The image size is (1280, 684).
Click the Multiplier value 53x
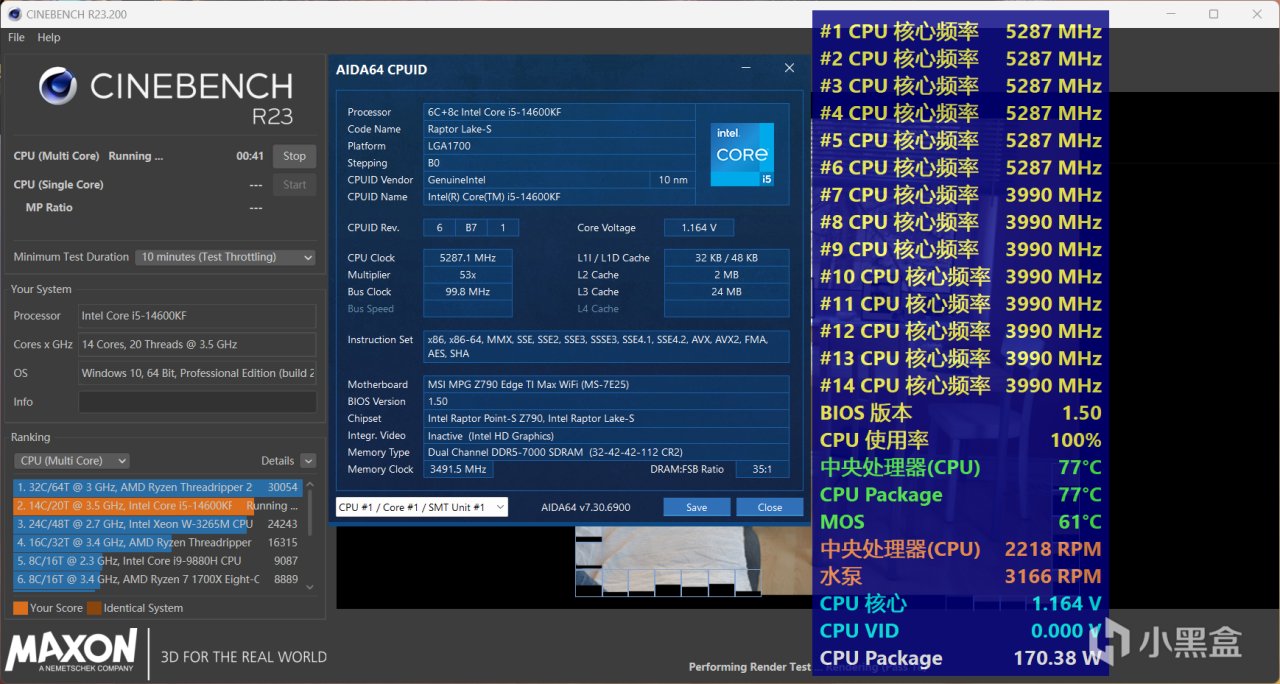[468, 275]
